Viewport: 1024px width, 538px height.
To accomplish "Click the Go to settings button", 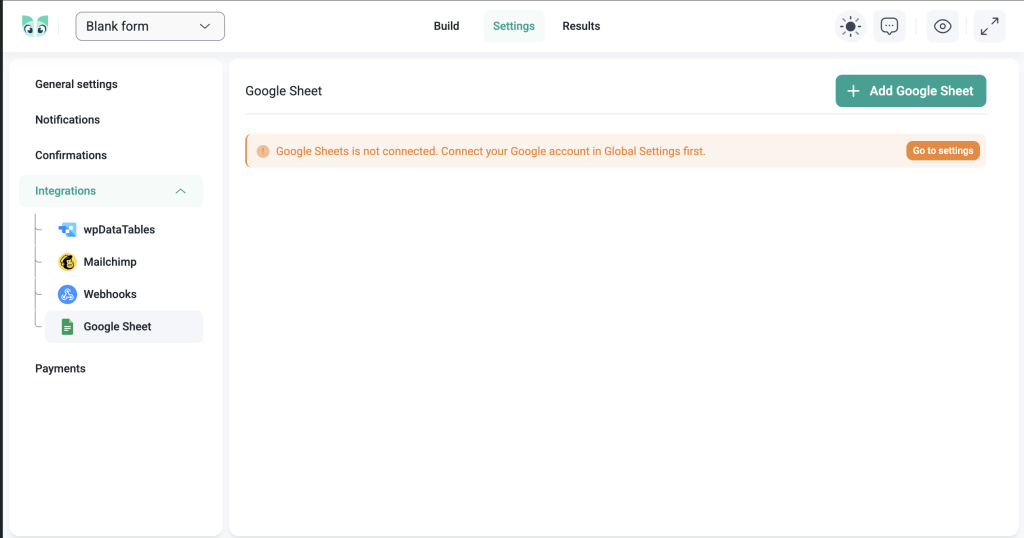I will (x=942, y=151).
